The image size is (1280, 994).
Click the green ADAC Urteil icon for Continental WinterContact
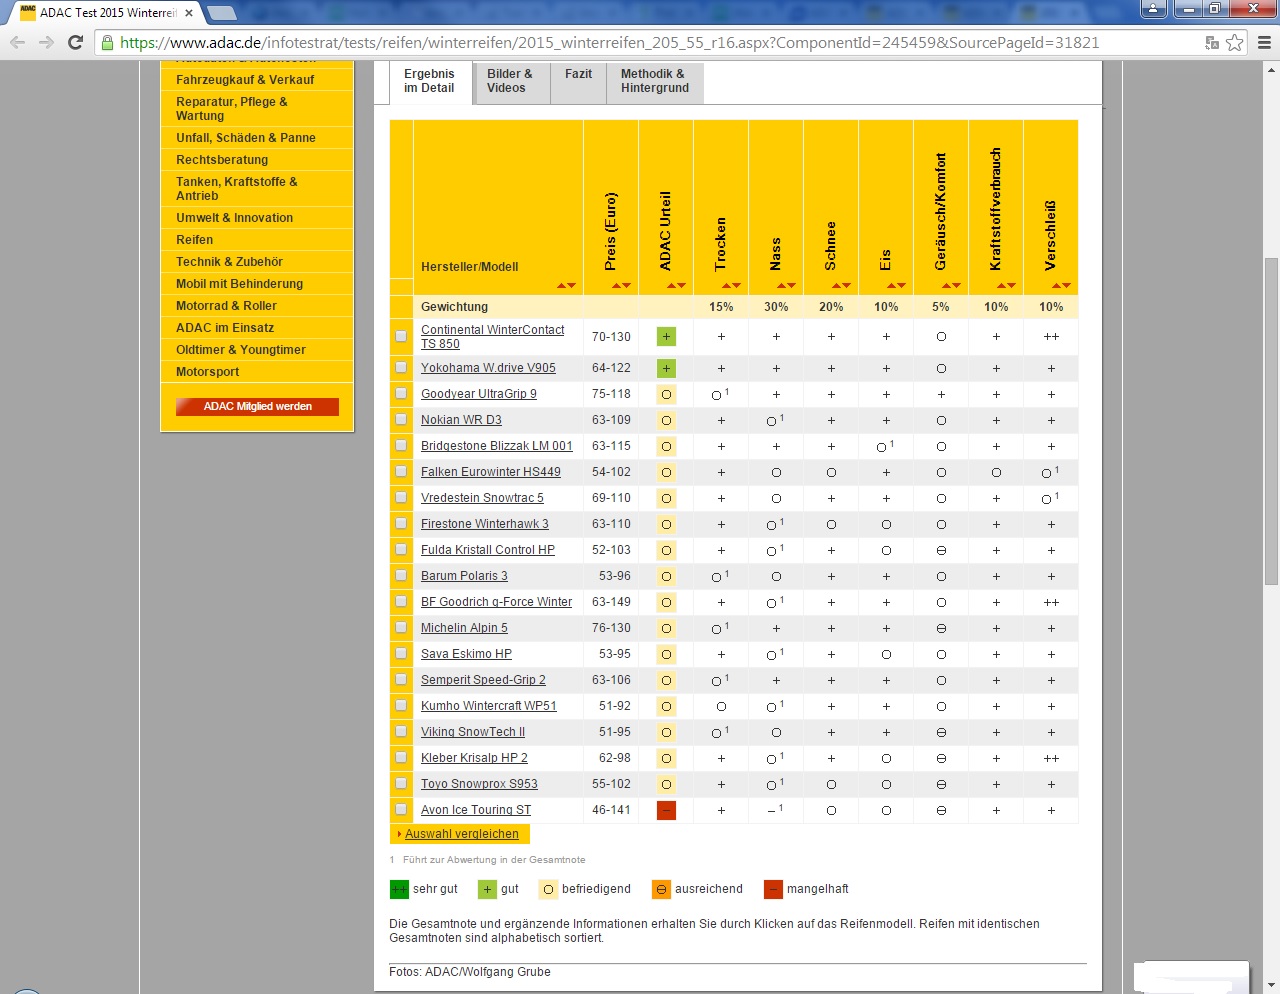point(666,337)
